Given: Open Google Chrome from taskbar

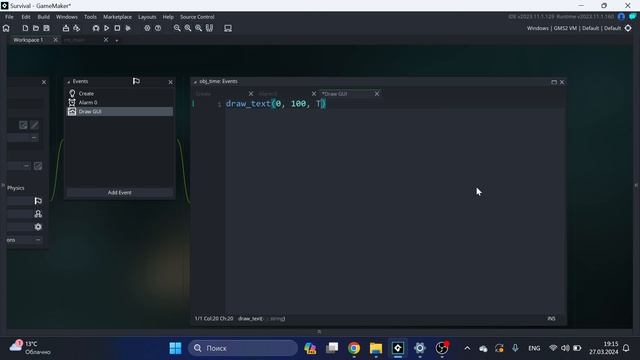Looking at the screenshot, I should pyautogui.click(x=354, y=348).
